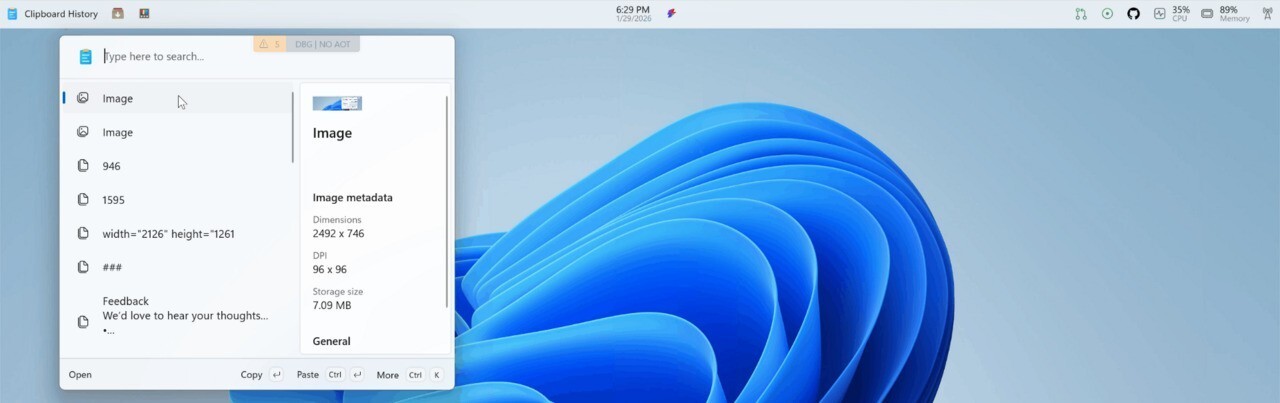
Task: Open the More commands menu
Action: (409, 375)
